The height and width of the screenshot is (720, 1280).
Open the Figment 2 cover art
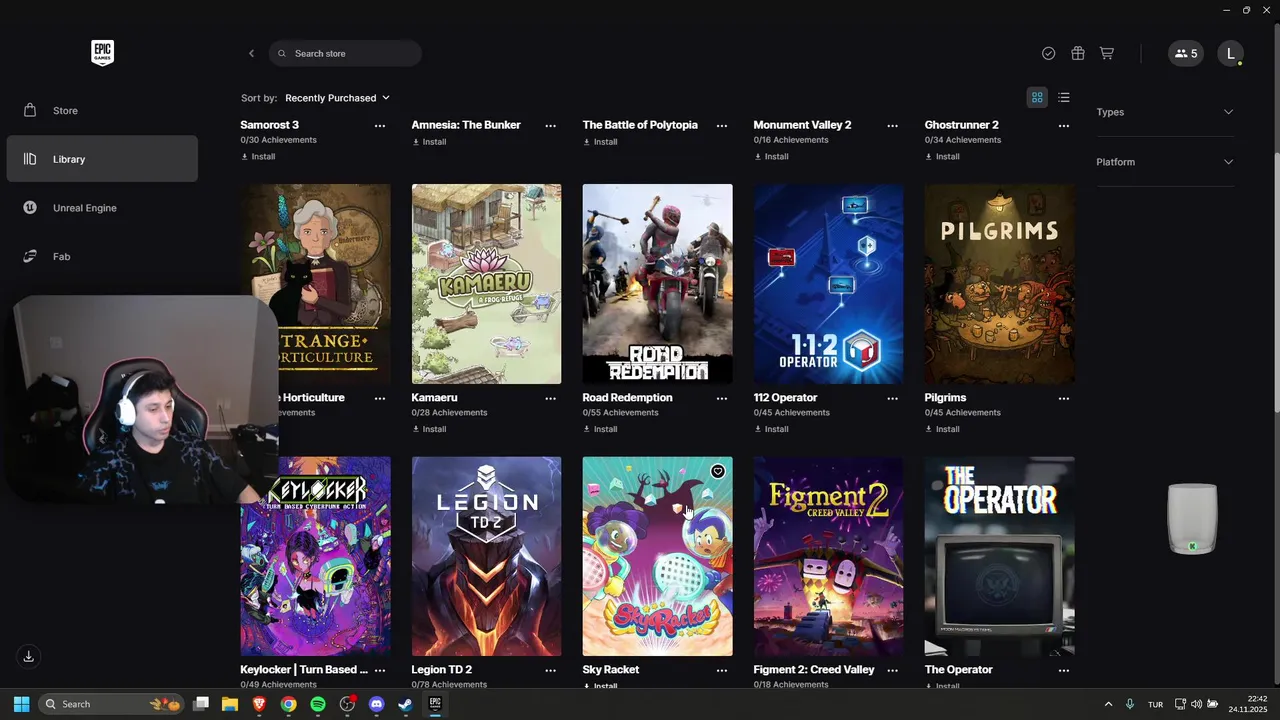coord(828,556)
